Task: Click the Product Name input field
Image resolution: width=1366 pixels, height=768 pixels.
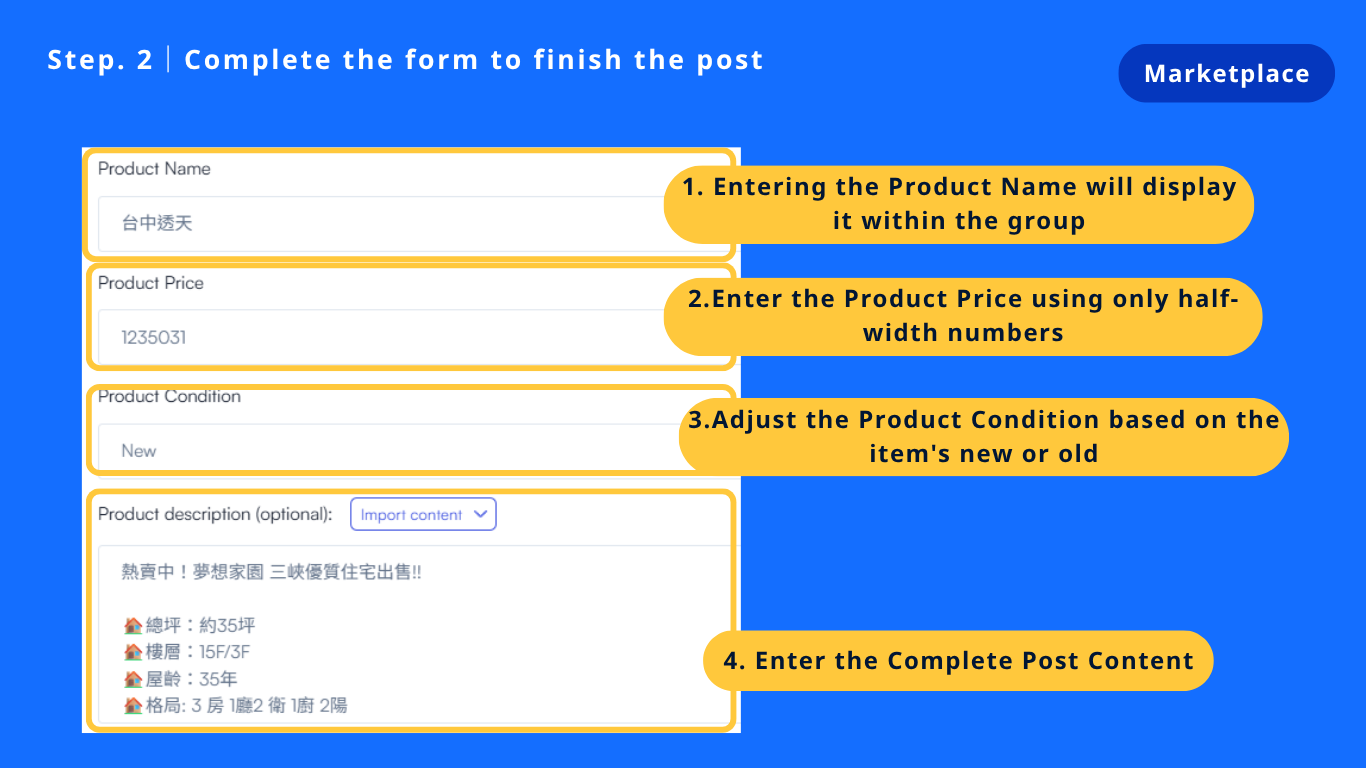Action: click(x=380, y=223)
